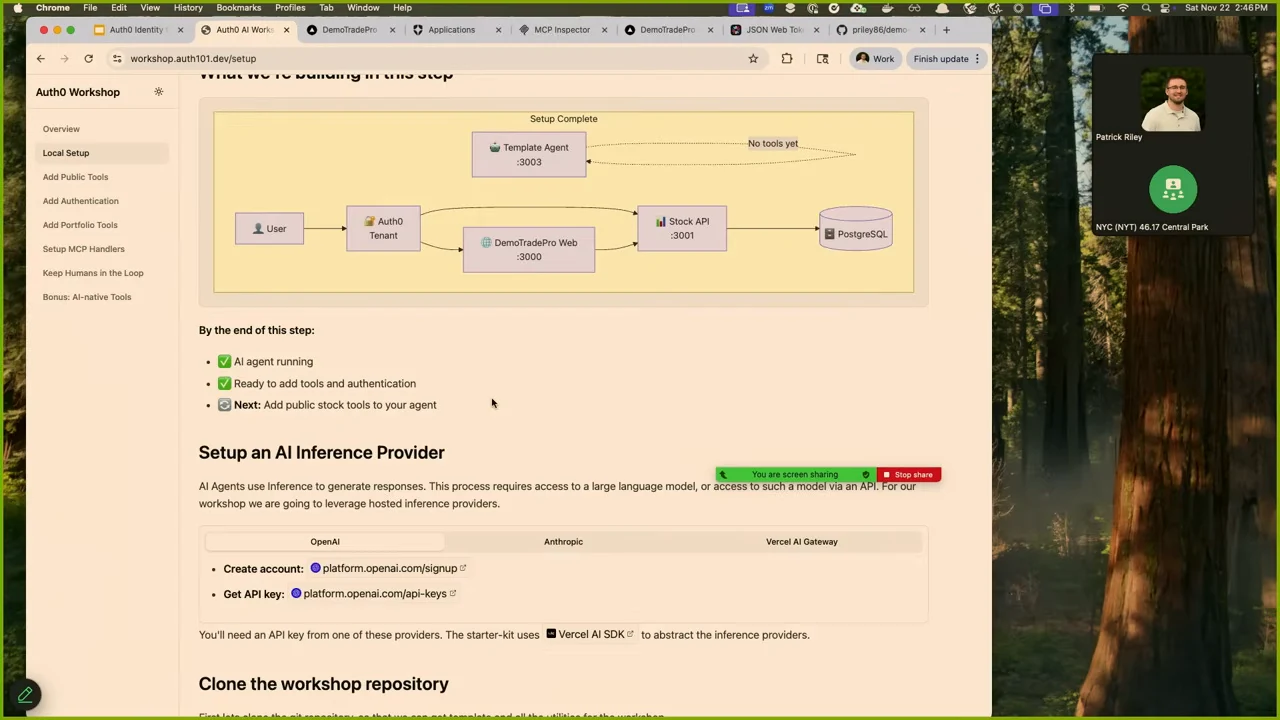Close the Applications tab
Viewport: 1280px width, 720px height.
(498, 30)
